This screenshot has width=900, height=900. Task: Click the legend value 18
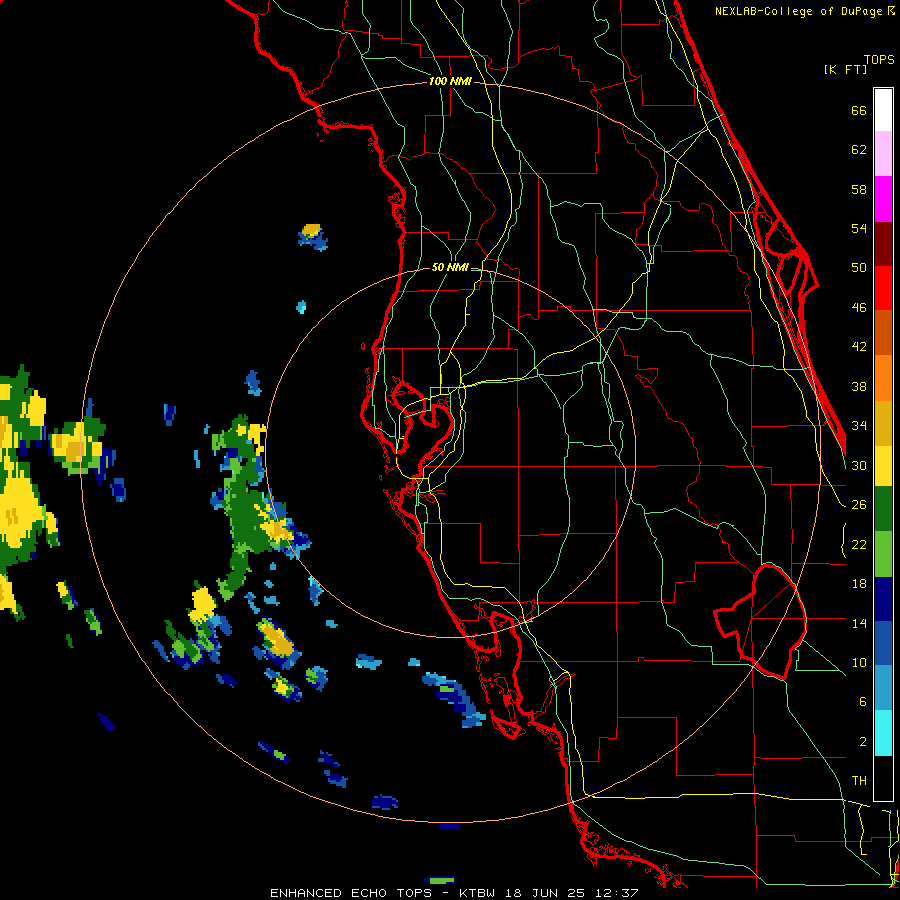click(859, 584)
